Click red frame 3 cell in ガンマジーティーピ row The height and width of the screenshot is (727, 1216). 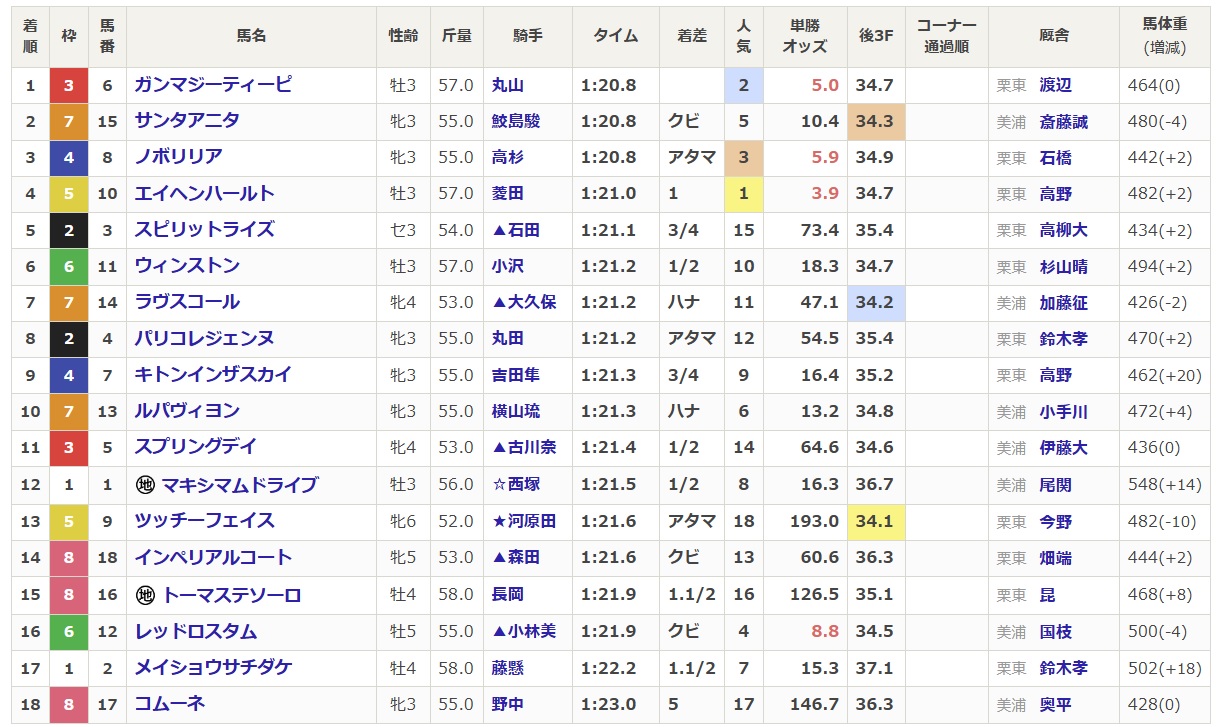(x=68, y=85)
